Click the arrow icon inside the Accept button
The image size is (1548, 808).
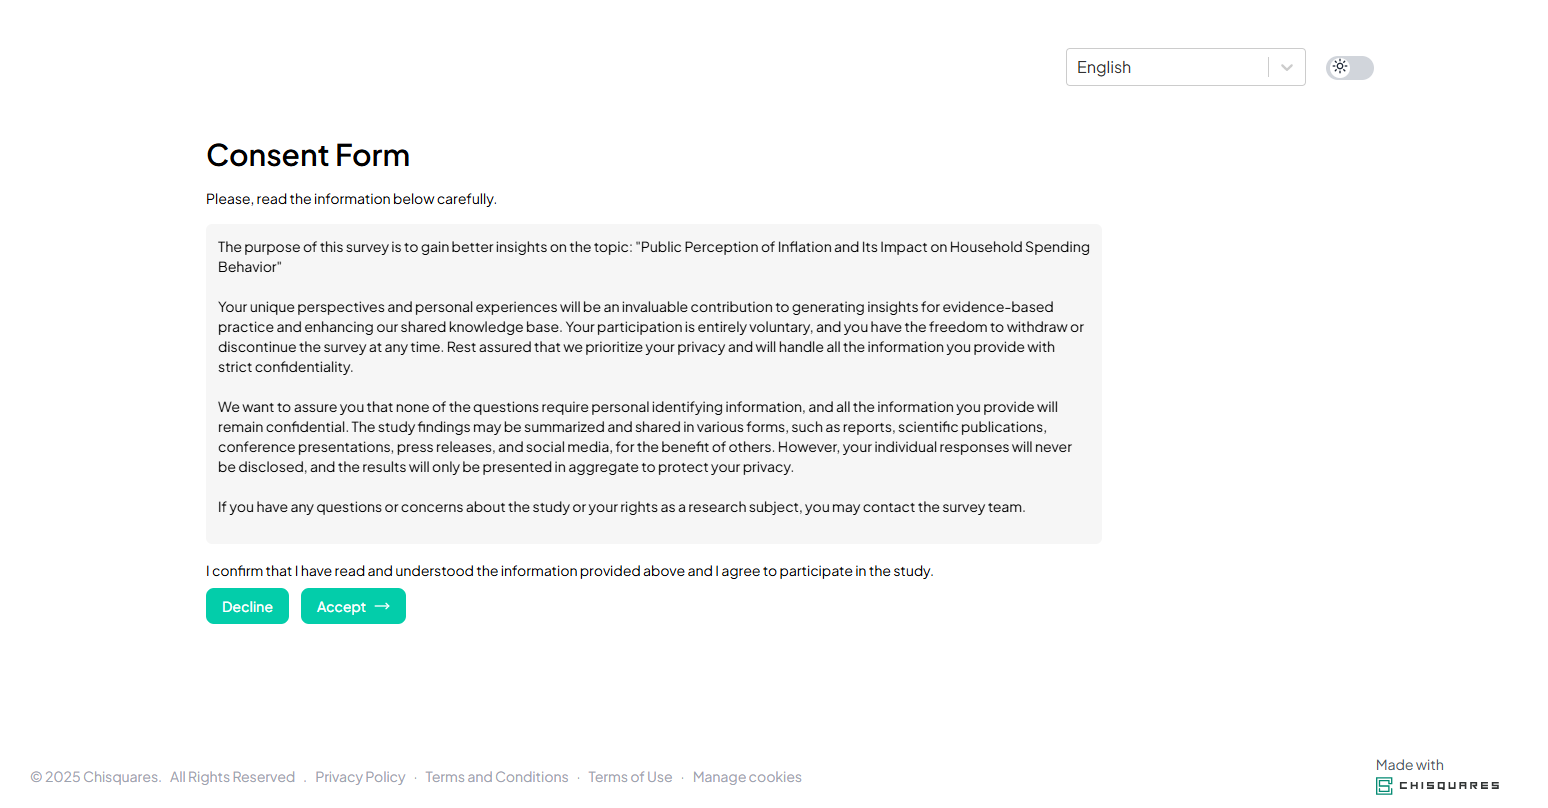(x=382, y=606)
